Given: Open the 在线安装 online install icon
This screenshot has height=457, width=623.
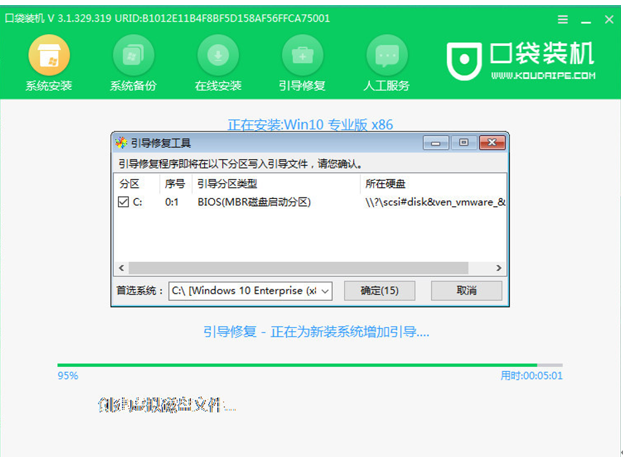Looking at the screenshot, I should (218, 55).
